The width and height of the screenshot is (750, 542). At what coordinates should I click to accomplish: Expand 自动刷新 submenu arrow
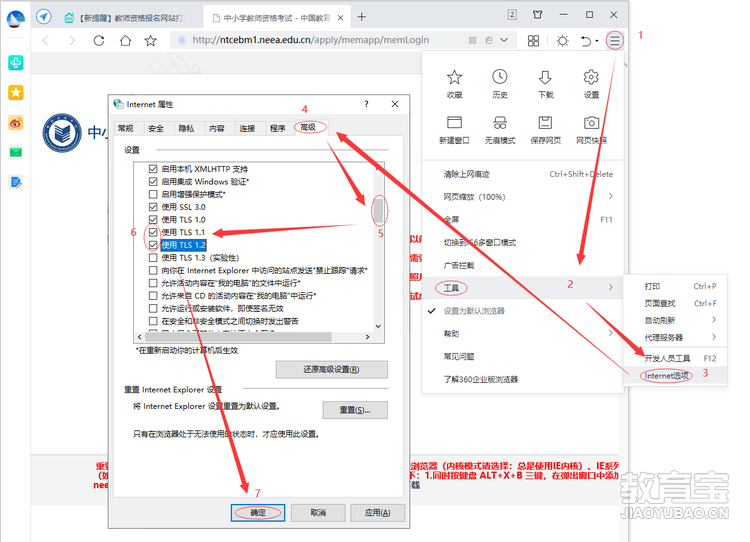pyautogui.click(x=714, y=320)
